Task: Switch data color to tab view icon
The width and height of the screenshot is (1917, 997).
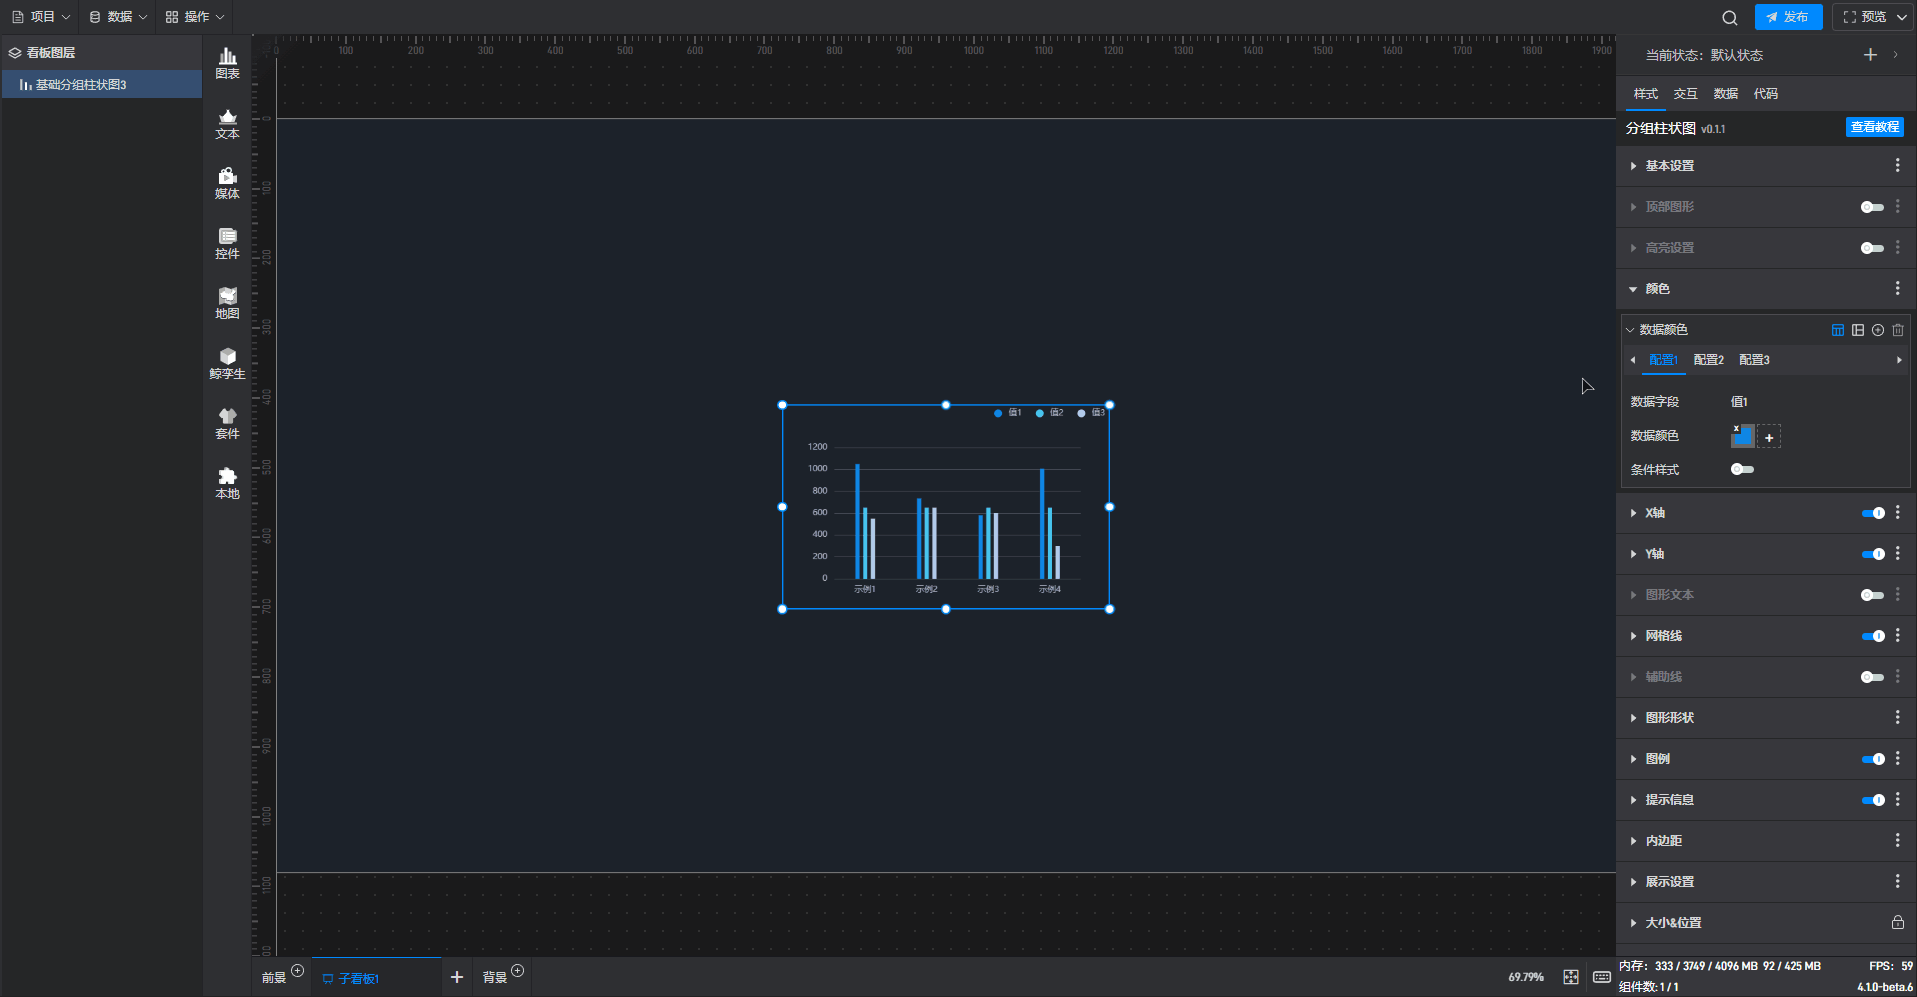Action: coord(1838,330)
